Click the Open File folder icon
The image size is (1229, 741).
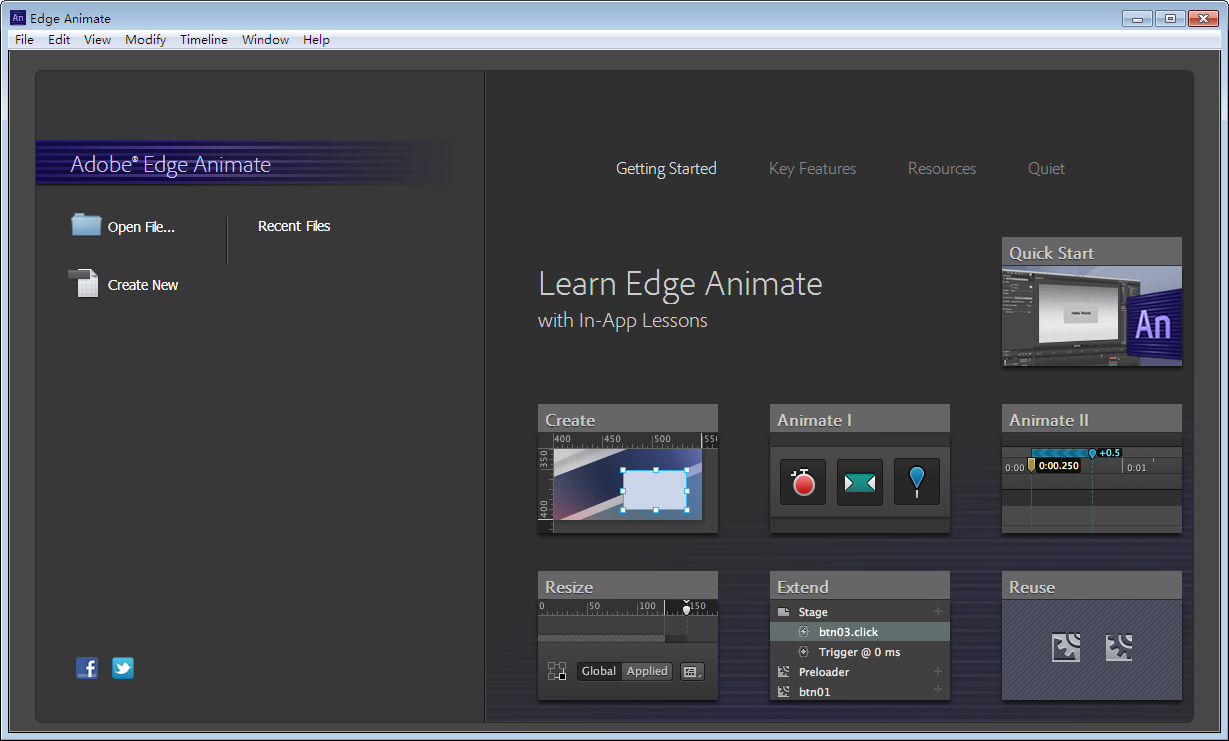click(x=86, y=225)
